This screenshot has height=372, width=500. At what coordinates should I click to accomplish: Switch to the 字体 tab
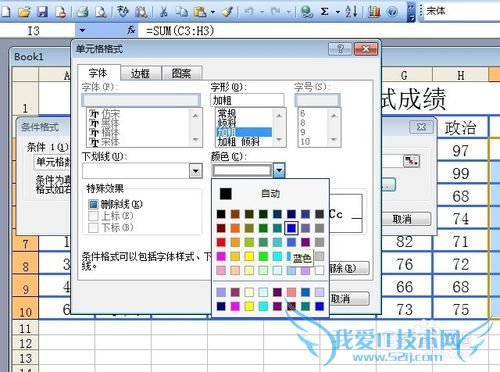pos(98,73)
